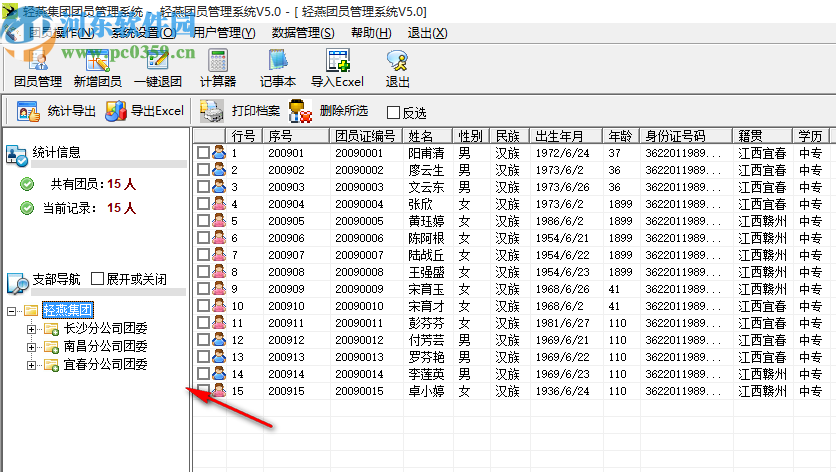
Task: Select the 轻燕集团 tree label
Action: pyautogui.click(x=68, y=310)
